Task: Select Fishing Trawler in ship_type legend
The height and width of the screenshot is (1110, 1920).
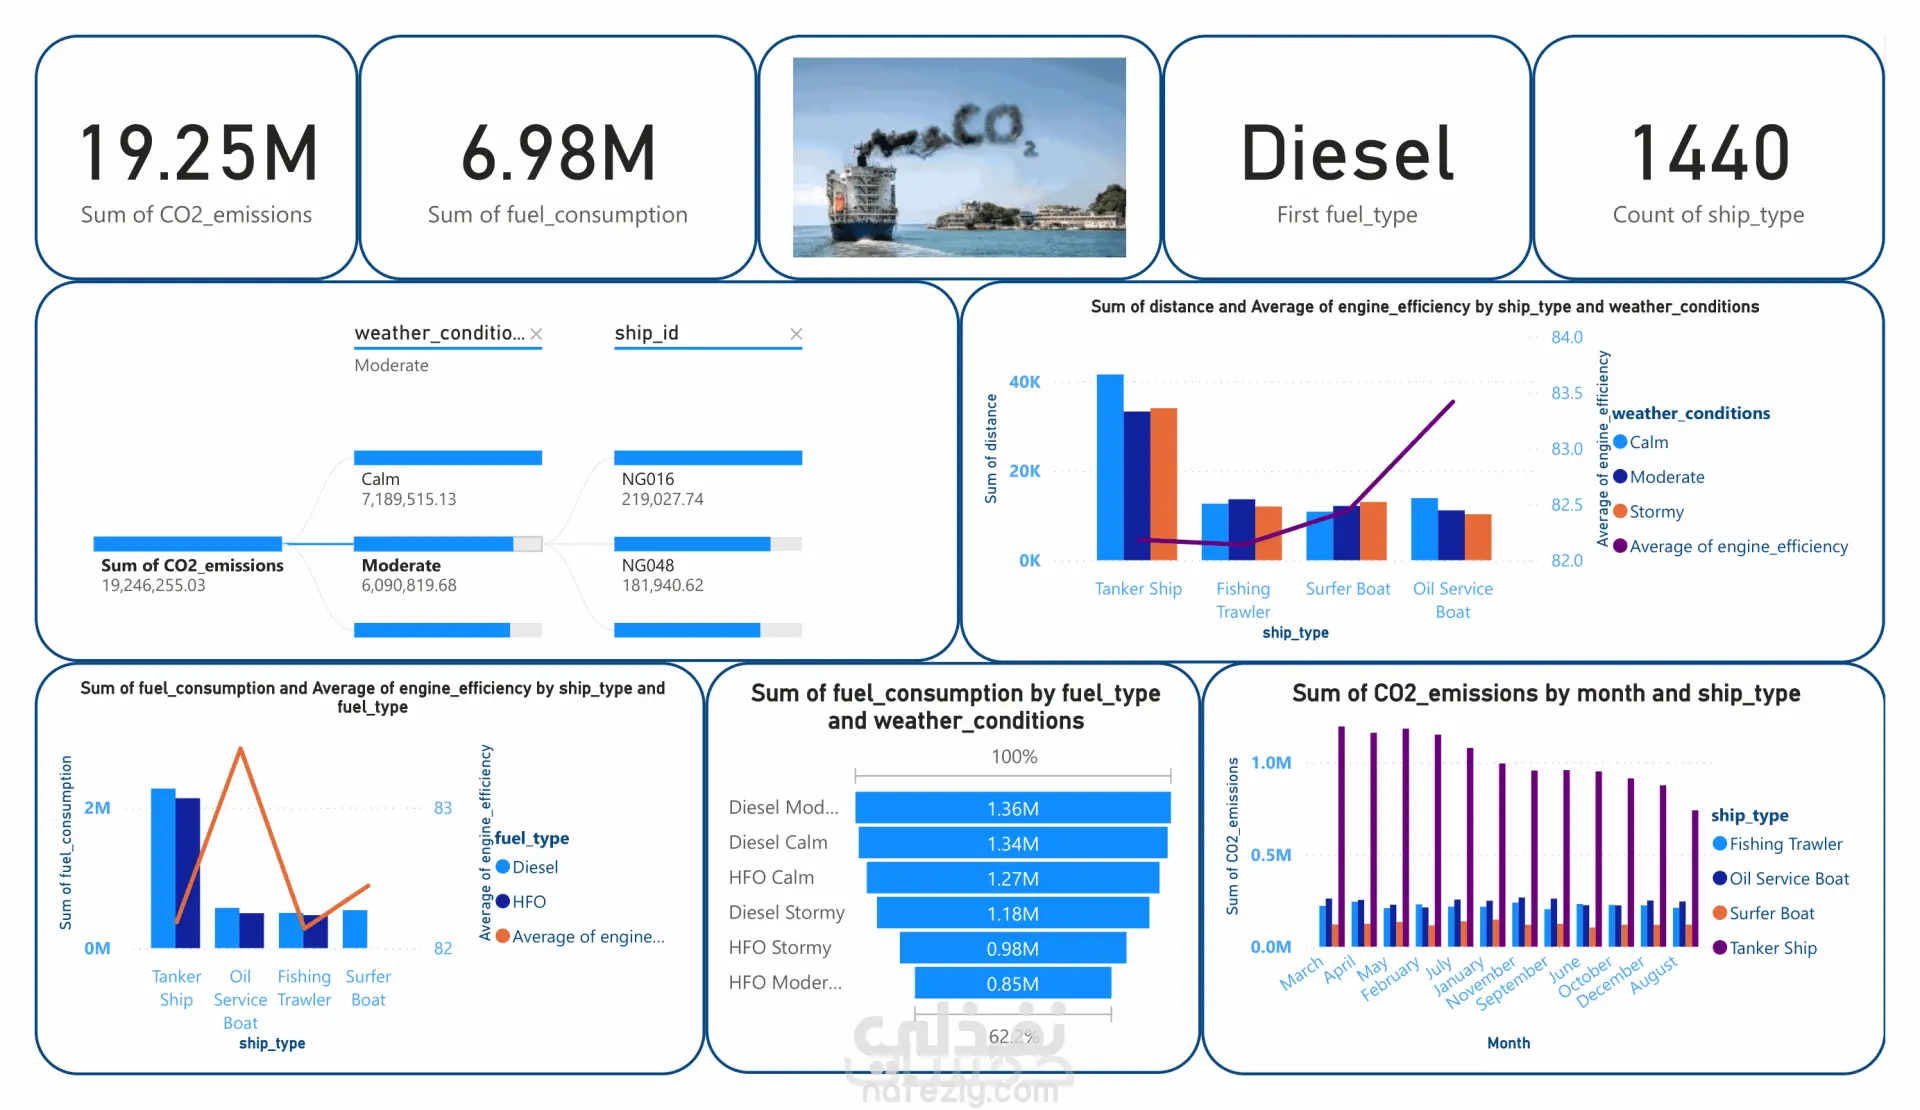Action: pyautogui.click(x=1720, y=844)
